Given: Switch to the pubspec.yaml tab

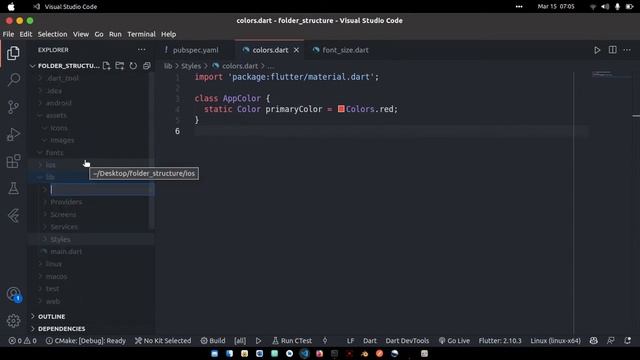Looking at the screenshot, I should (195, 50).
